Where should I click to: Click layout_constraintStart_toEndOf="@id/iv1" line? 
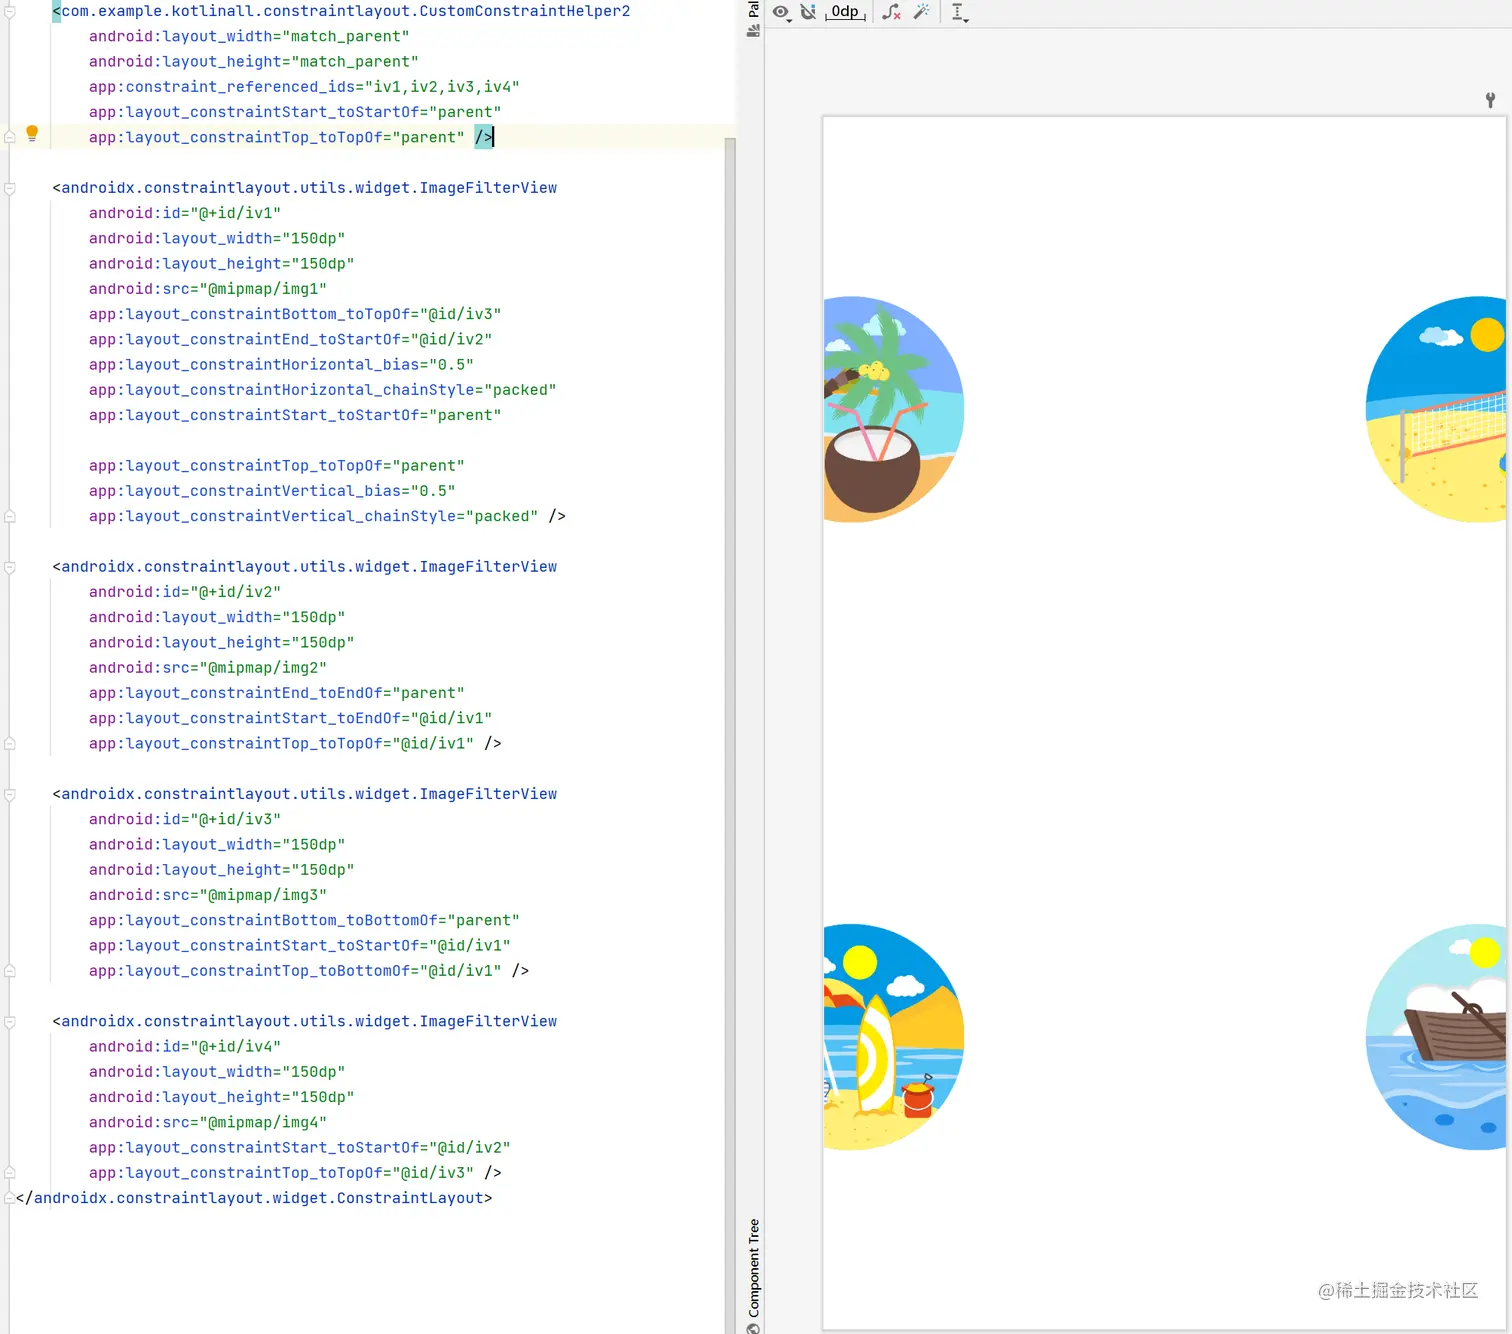pyautogui.click(x=290, y=718)
